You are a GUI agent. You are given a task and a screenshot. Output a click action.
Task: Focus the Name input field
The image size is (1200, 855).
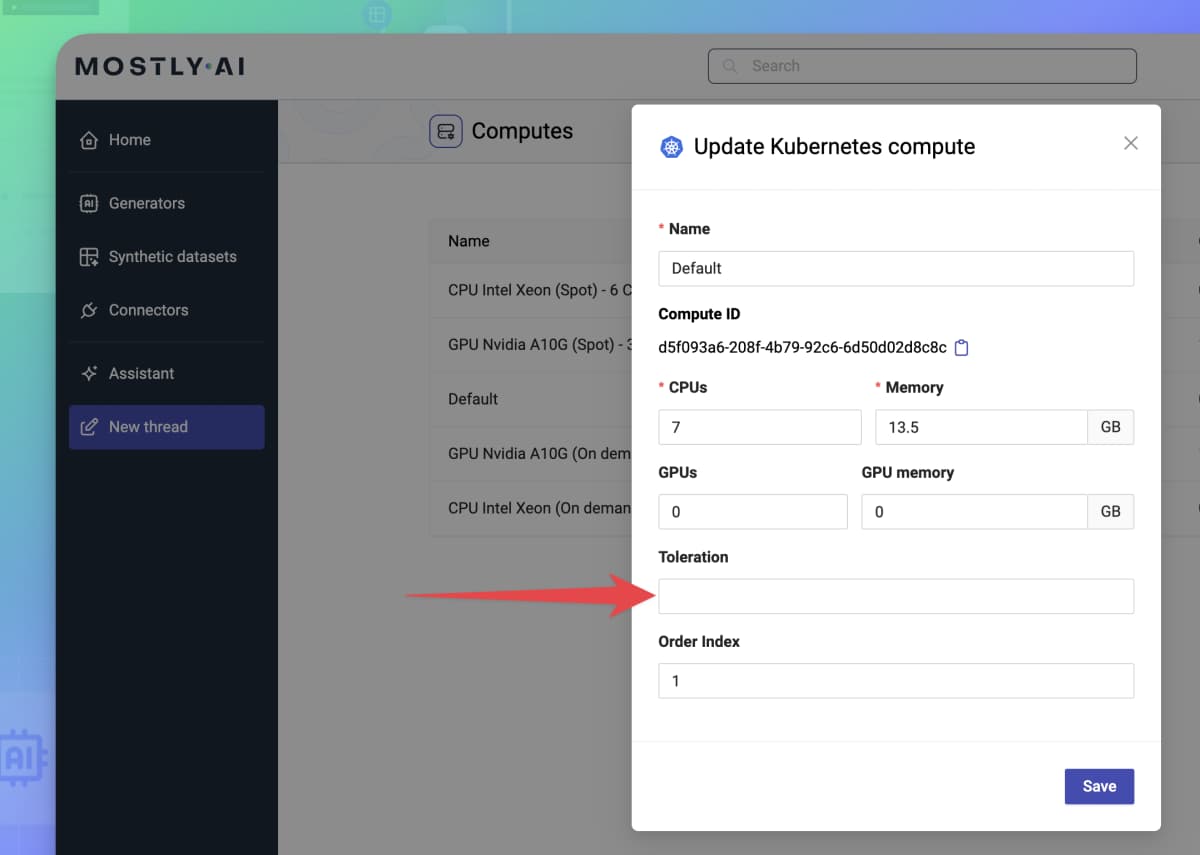pos(896,268)
